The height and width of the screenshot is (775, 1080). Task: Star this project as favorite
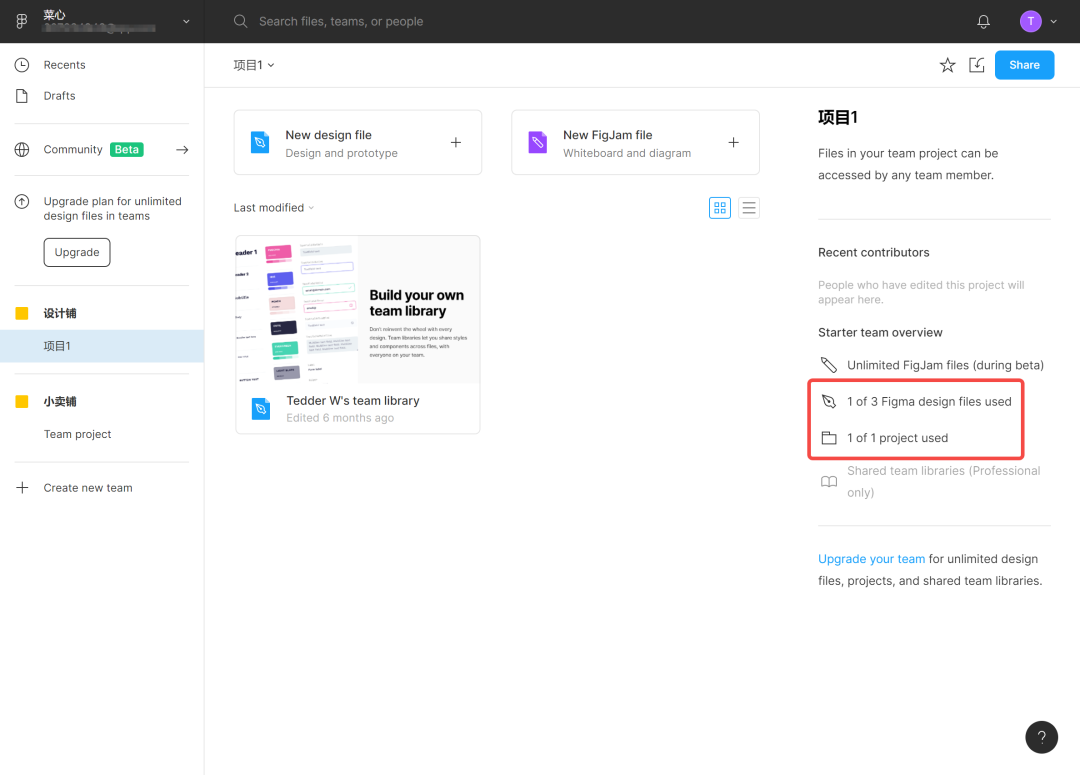coord(948,65)
